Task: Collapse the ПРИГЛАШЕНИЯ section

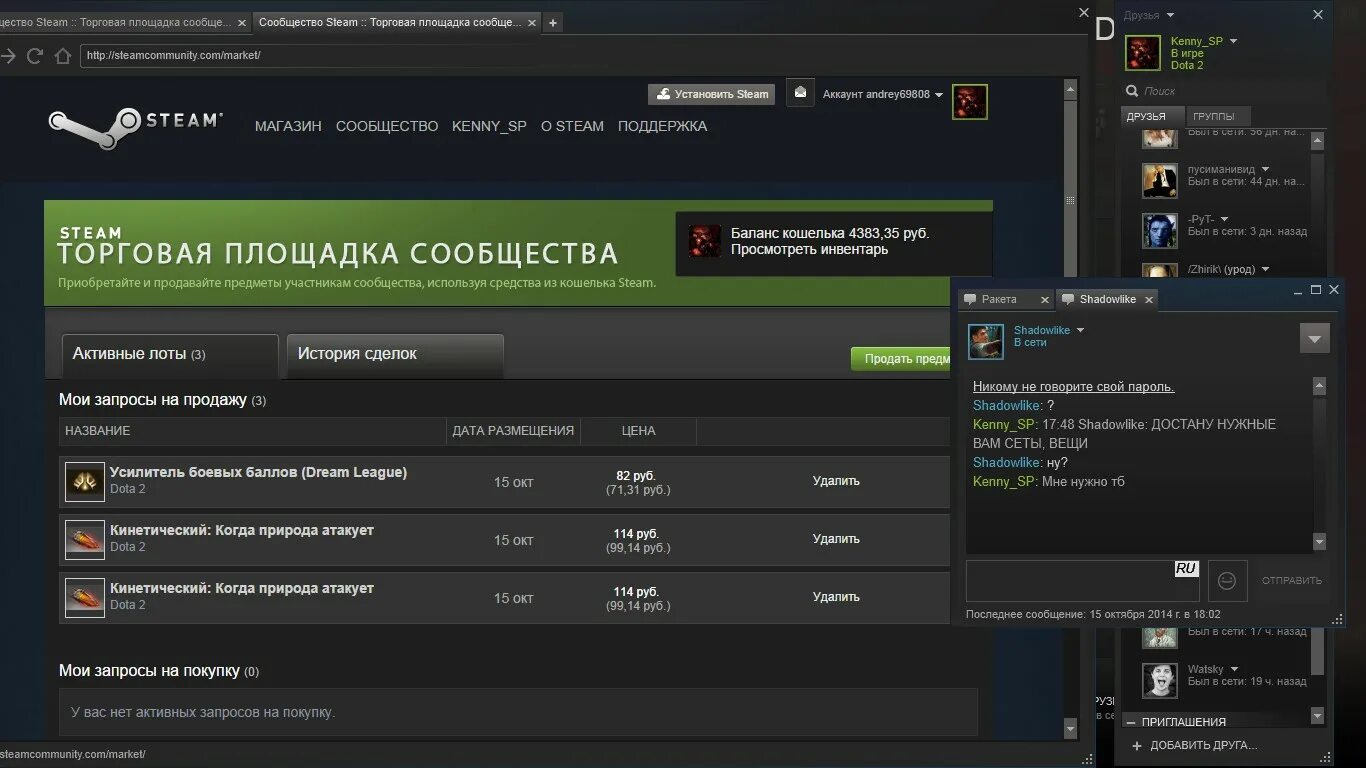Action: tap(1130, 722)
